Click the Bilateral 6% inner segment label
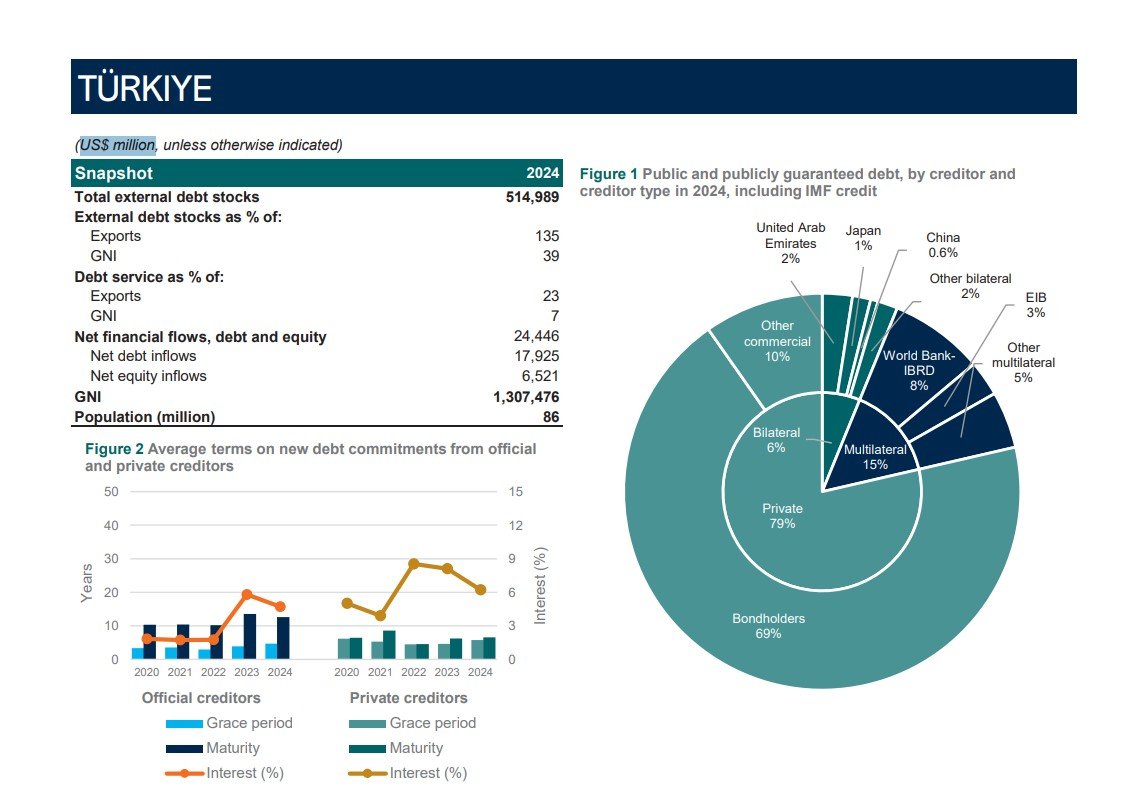 pos(776,440)
